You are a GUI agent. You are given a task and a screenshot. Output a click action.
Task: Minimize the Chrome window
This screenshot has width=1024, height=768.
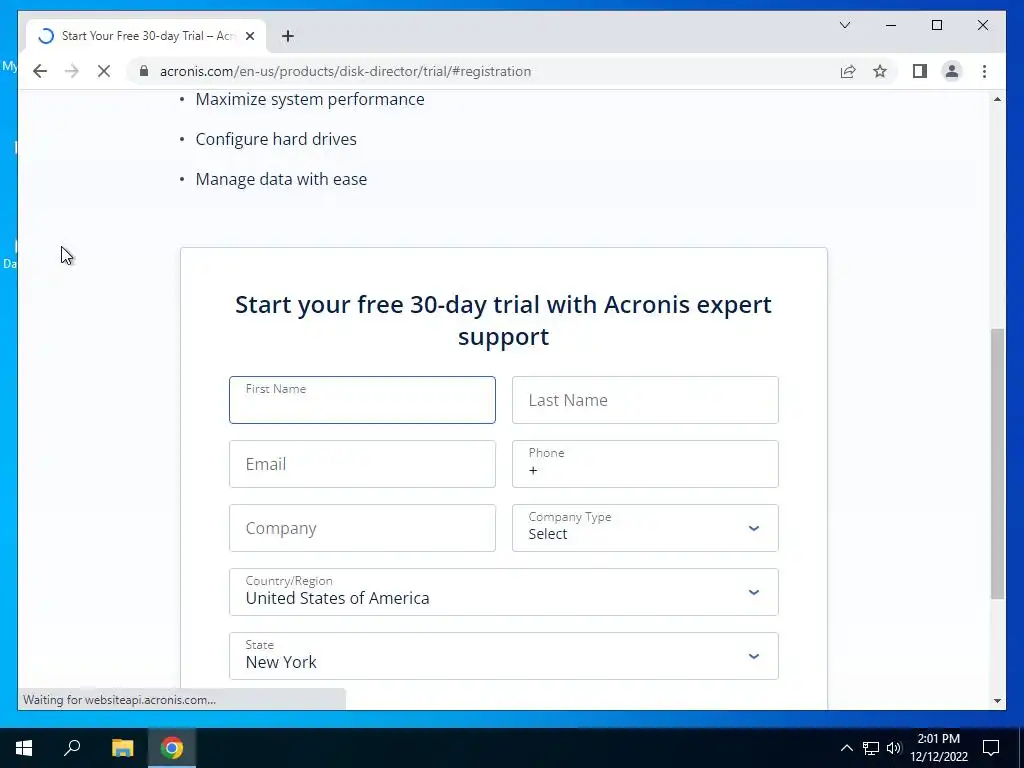point(891,25)
